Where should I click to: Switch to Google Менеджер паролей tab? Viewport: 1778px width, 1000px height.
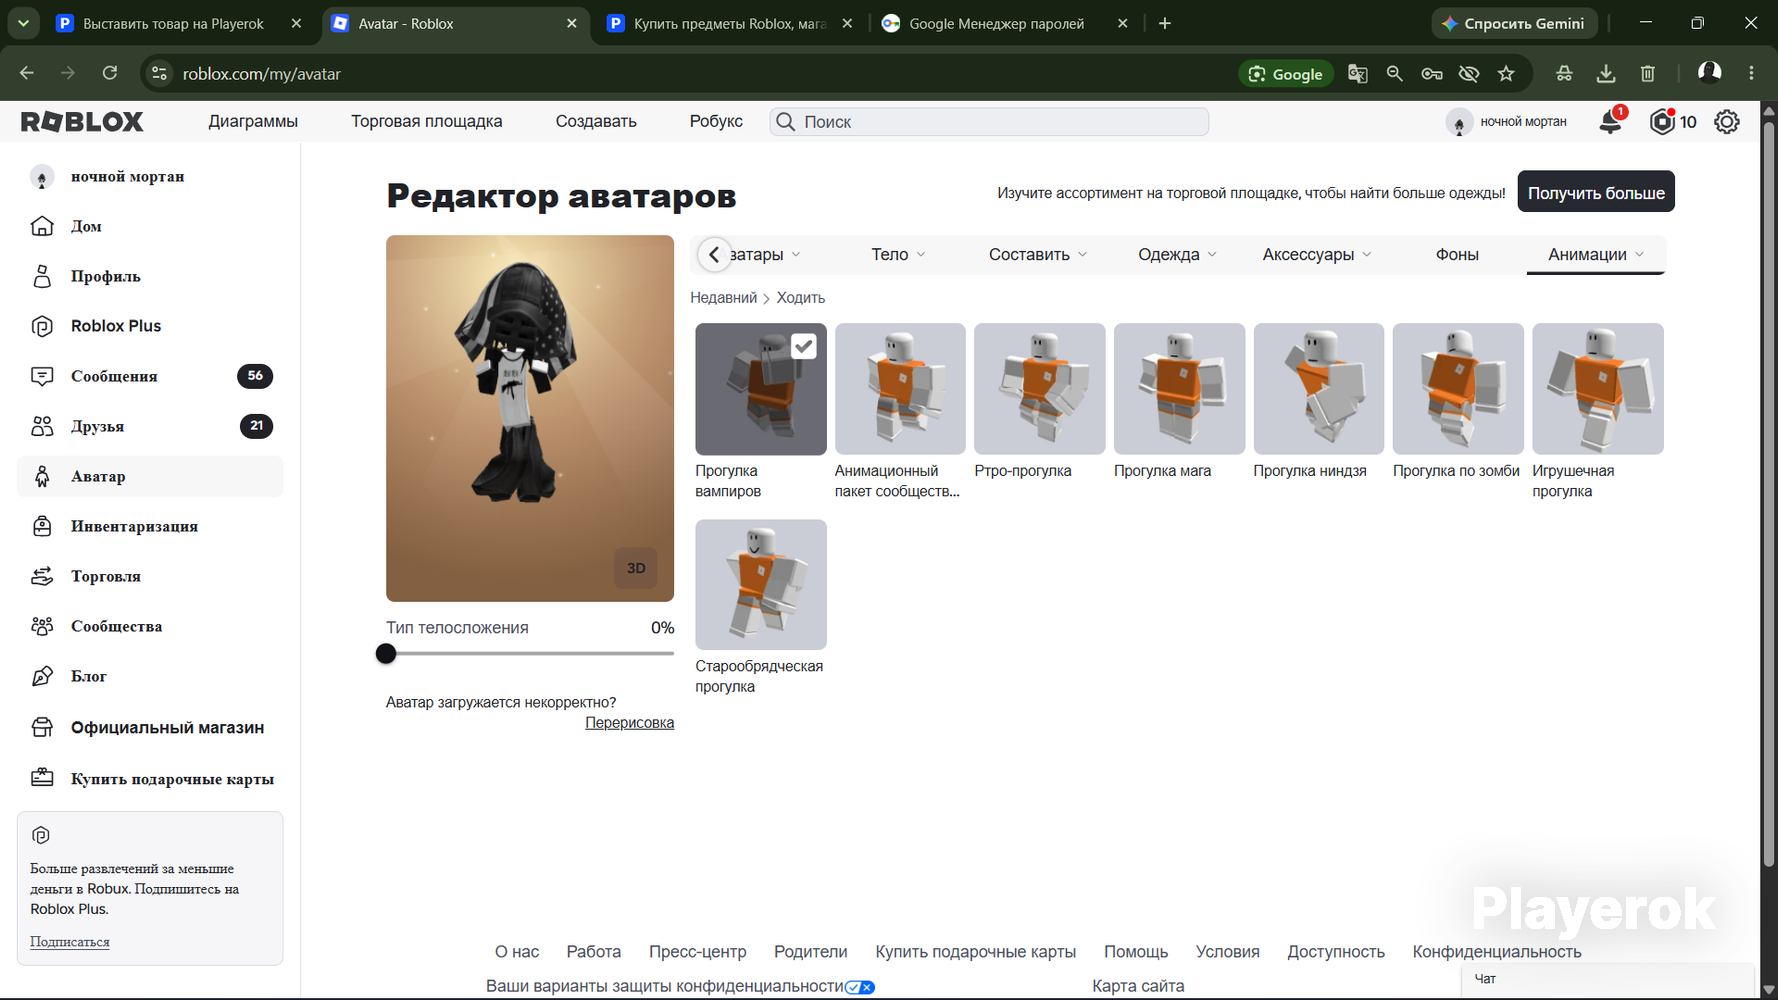(x=1004, y=23)
